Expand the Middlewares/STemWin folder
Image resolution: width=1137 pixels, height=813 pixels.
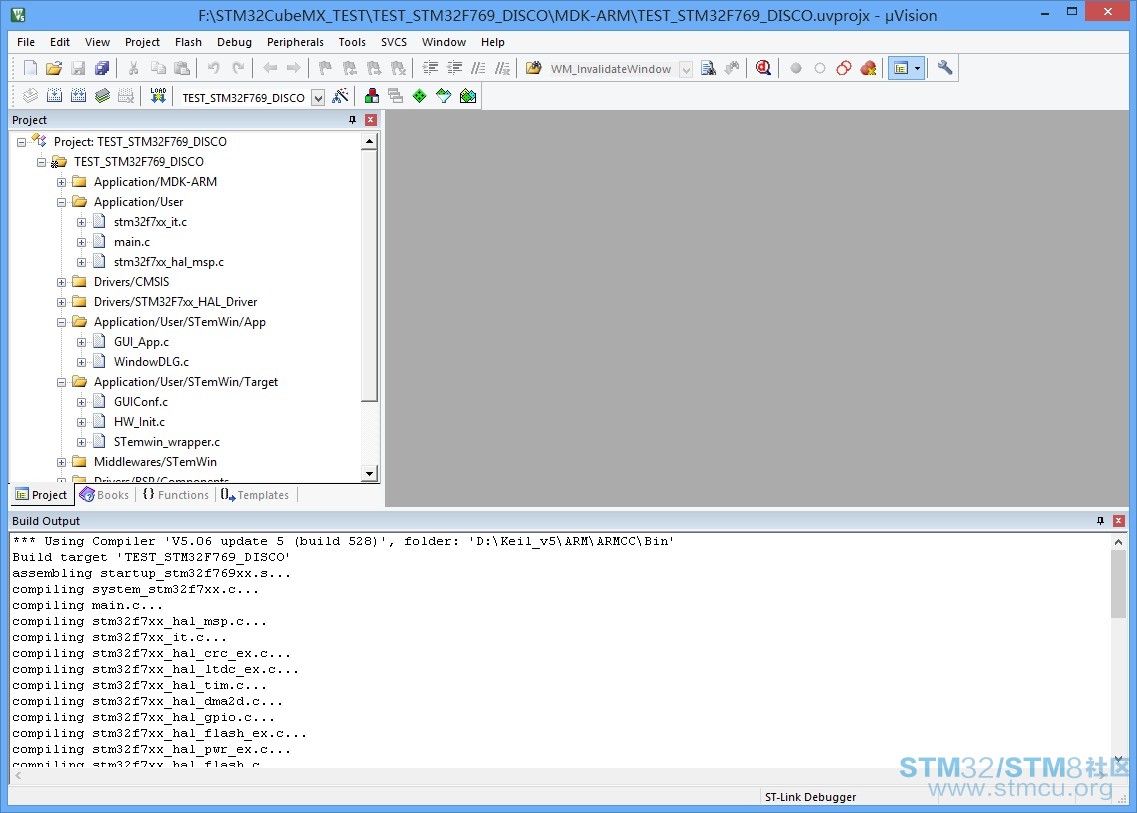[62, 462]
